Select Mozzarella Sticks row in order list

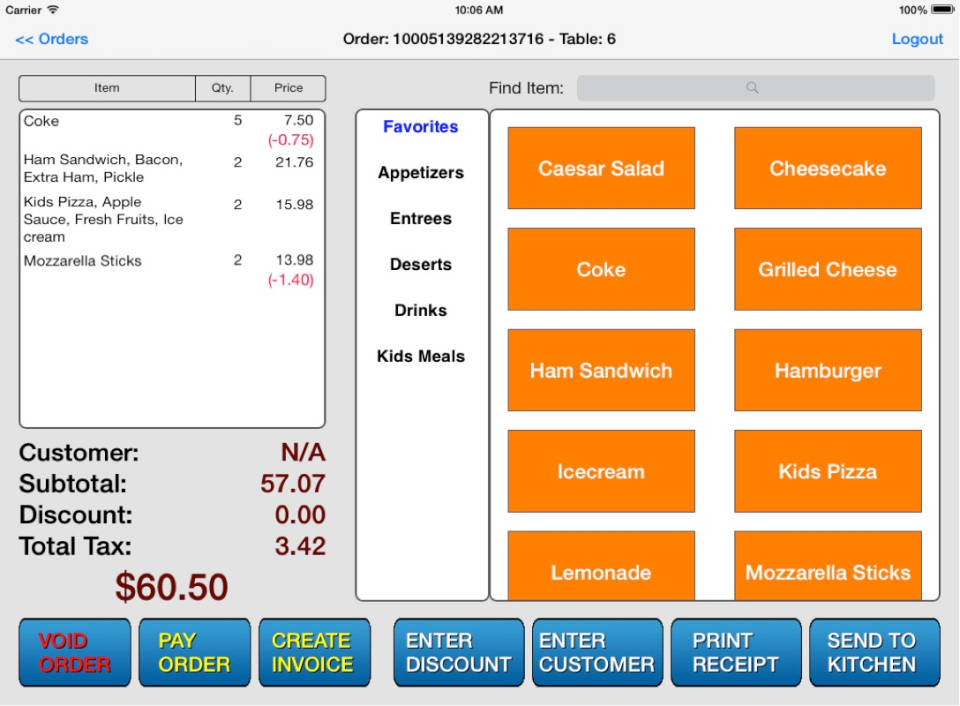[x=172, y=269]
